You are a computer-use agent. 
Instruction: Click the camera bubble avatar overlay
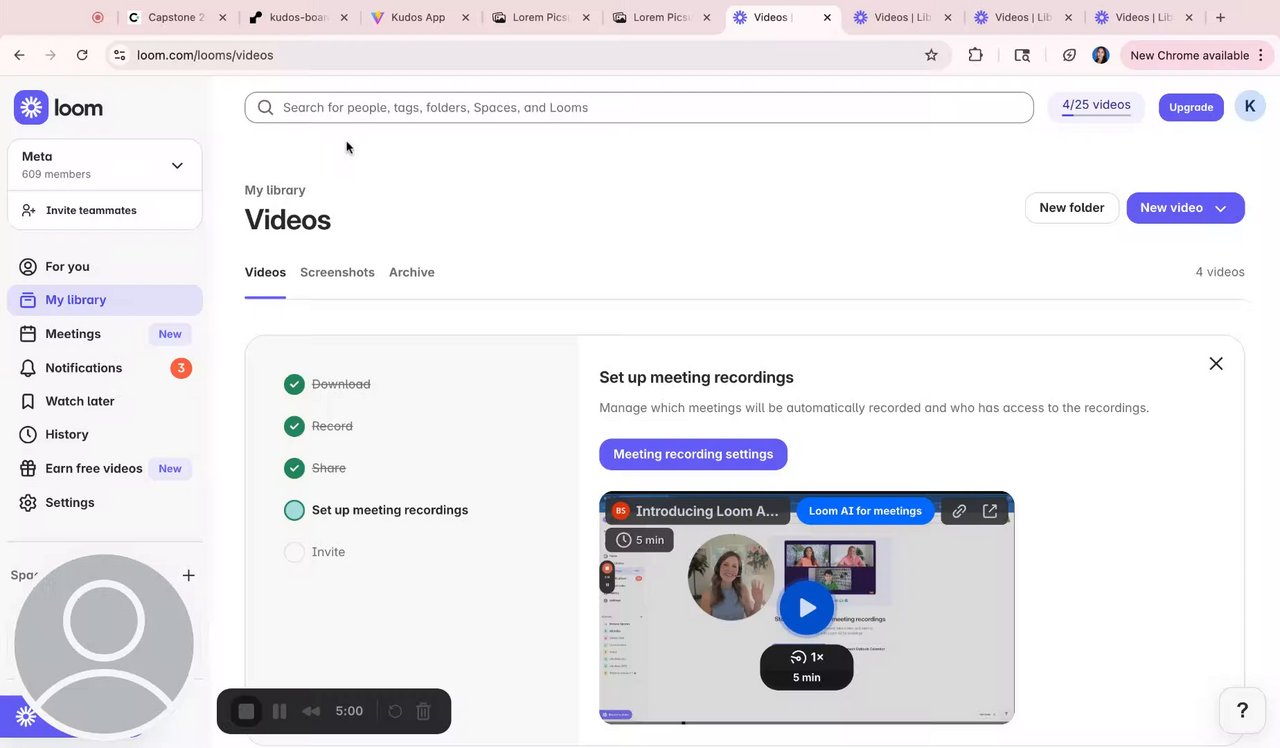pyautogui.click(x=104, y=645)
